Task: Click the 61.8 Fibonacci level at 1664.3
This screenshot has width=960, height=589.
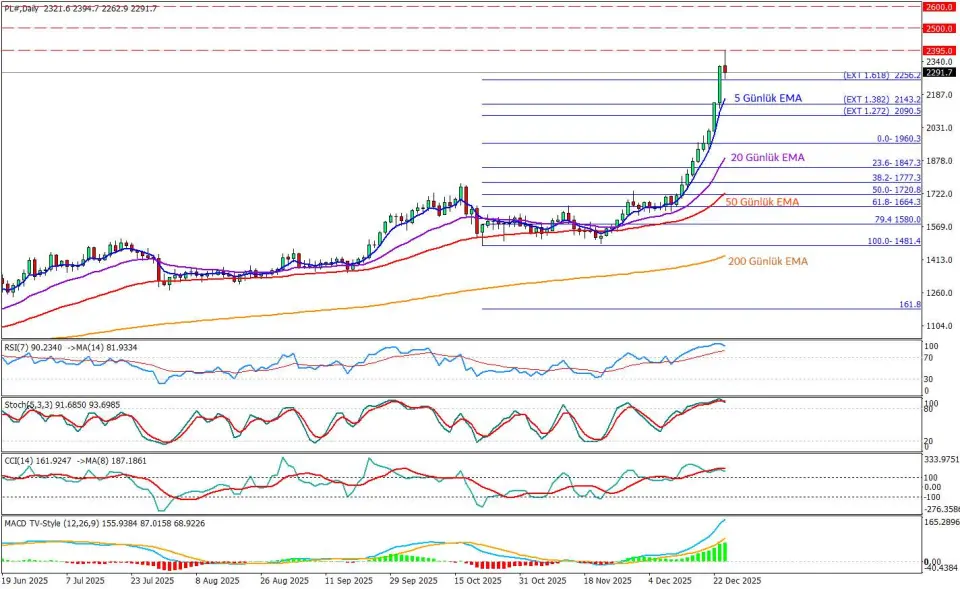Action: [x=895, y=202]
